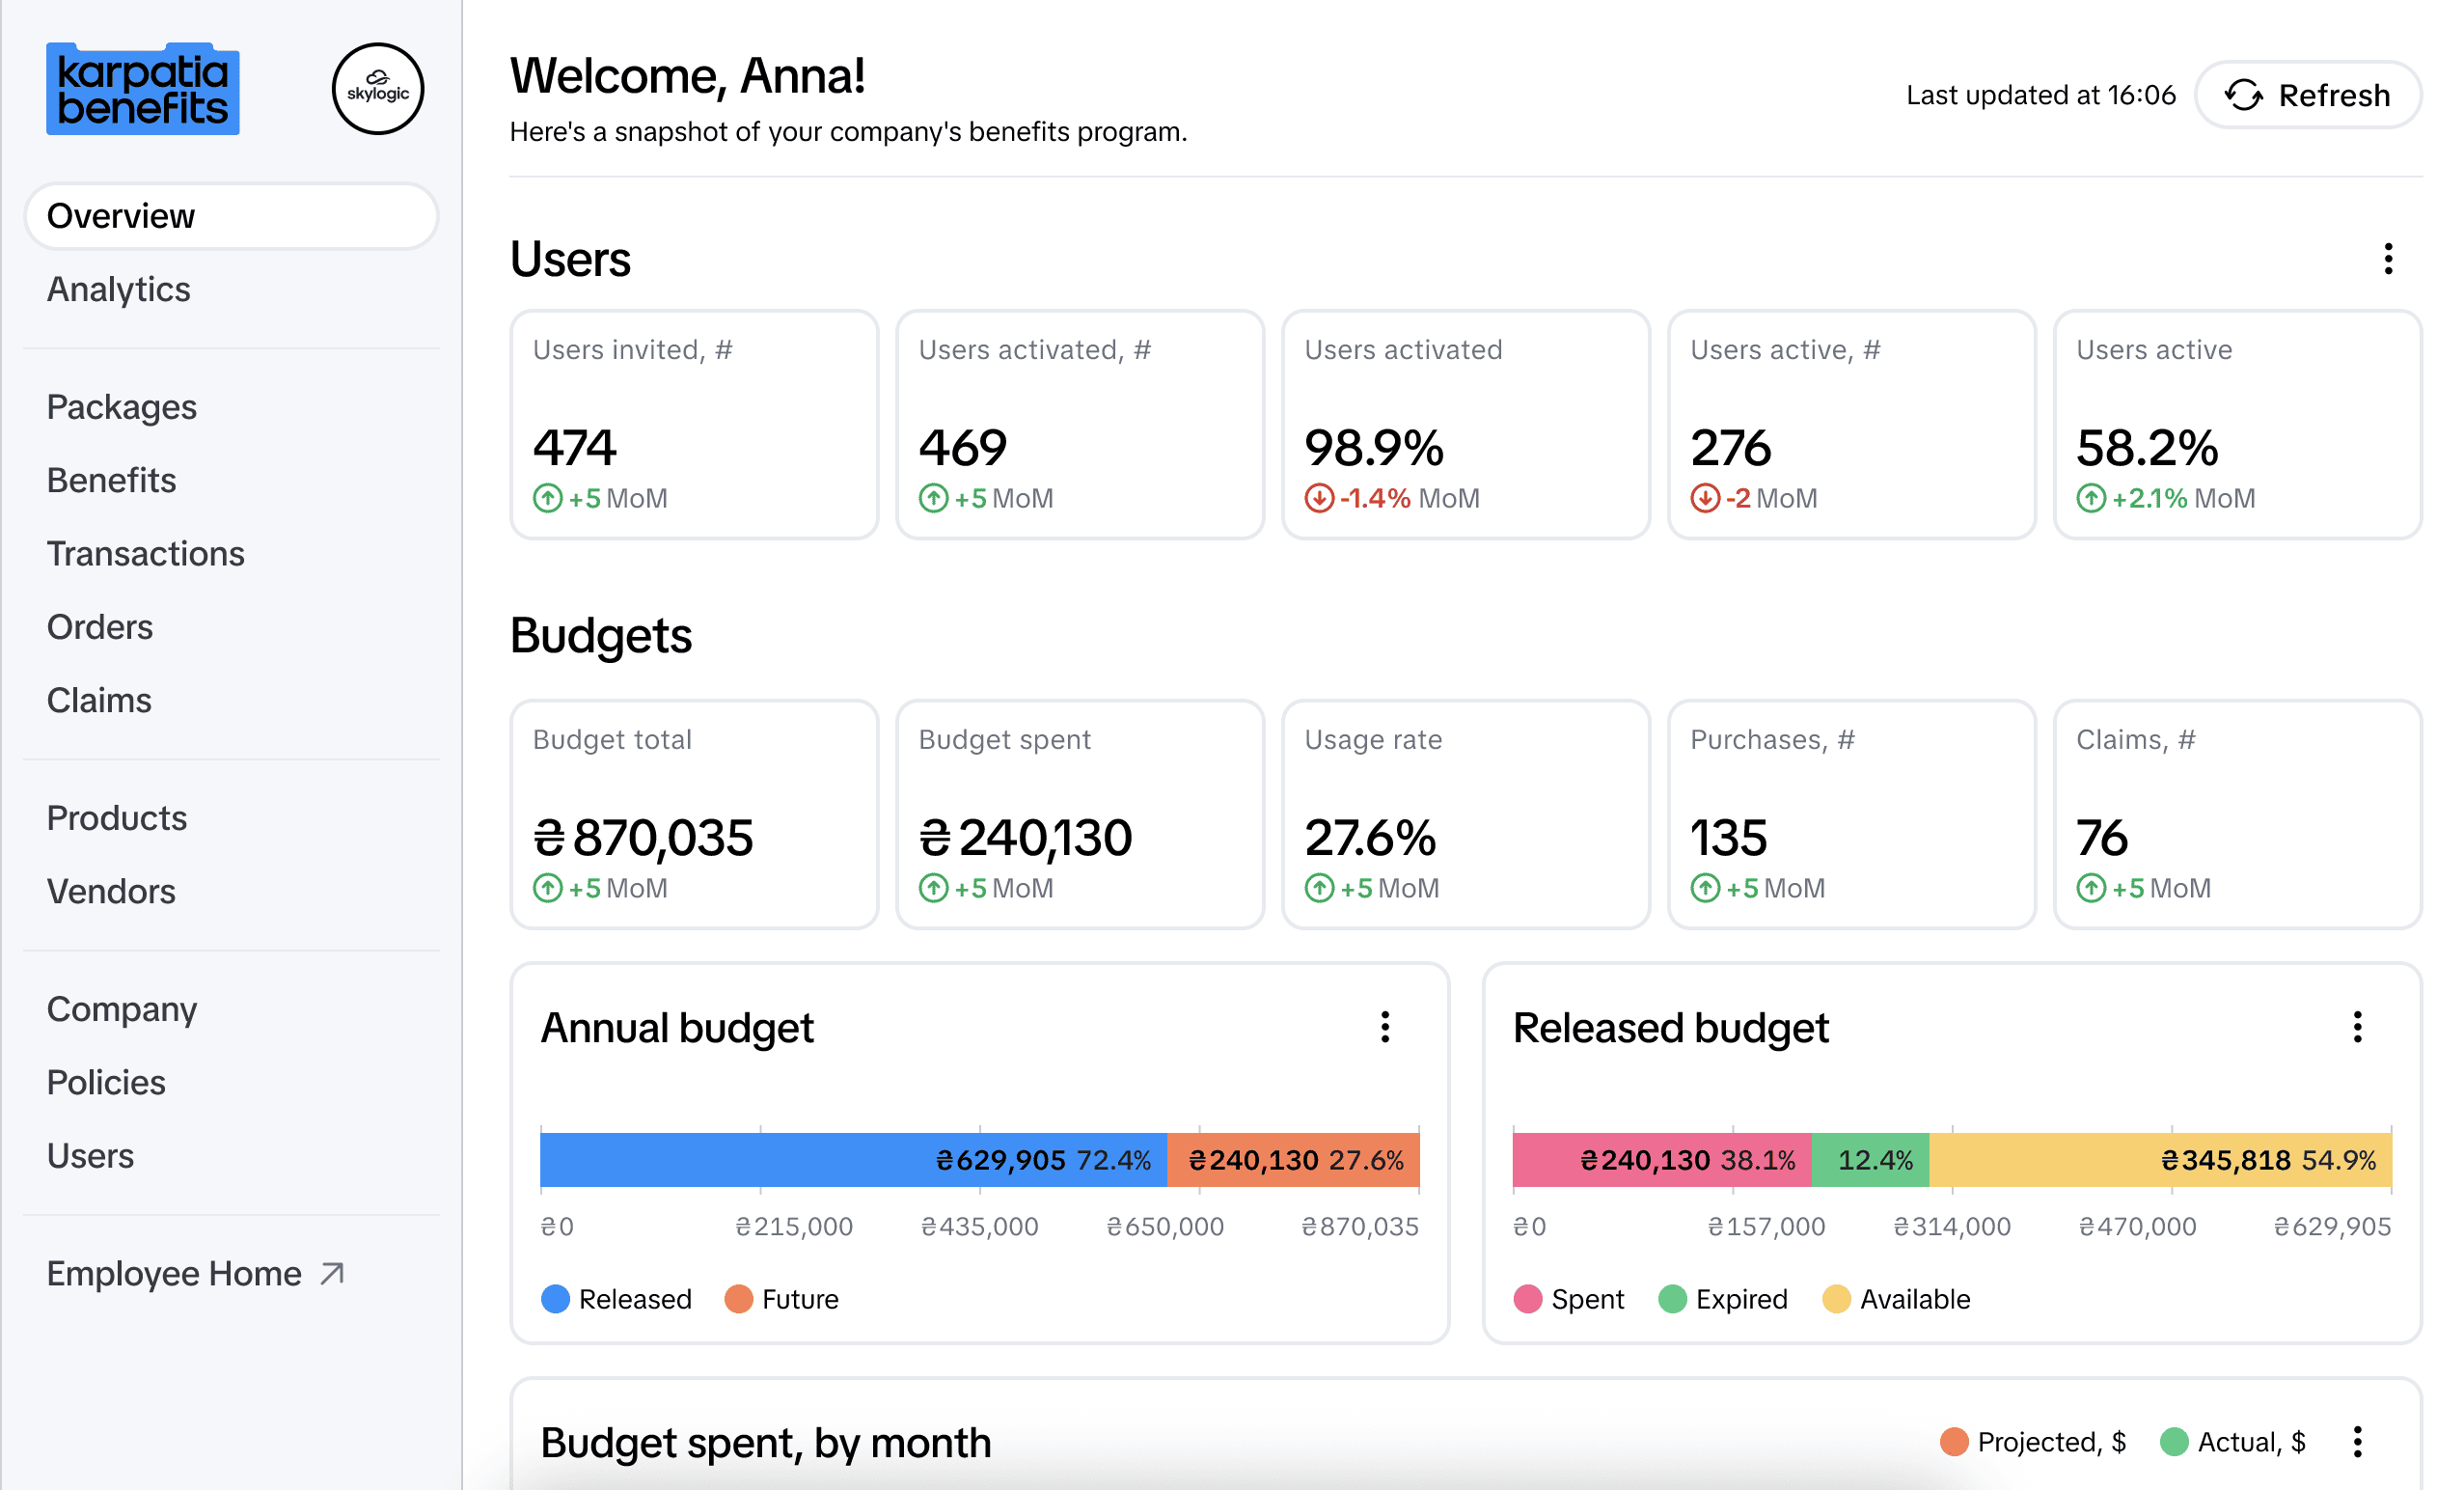
Task: Click the pink Spent bar segment 38.1%
Action: 1662,1160
